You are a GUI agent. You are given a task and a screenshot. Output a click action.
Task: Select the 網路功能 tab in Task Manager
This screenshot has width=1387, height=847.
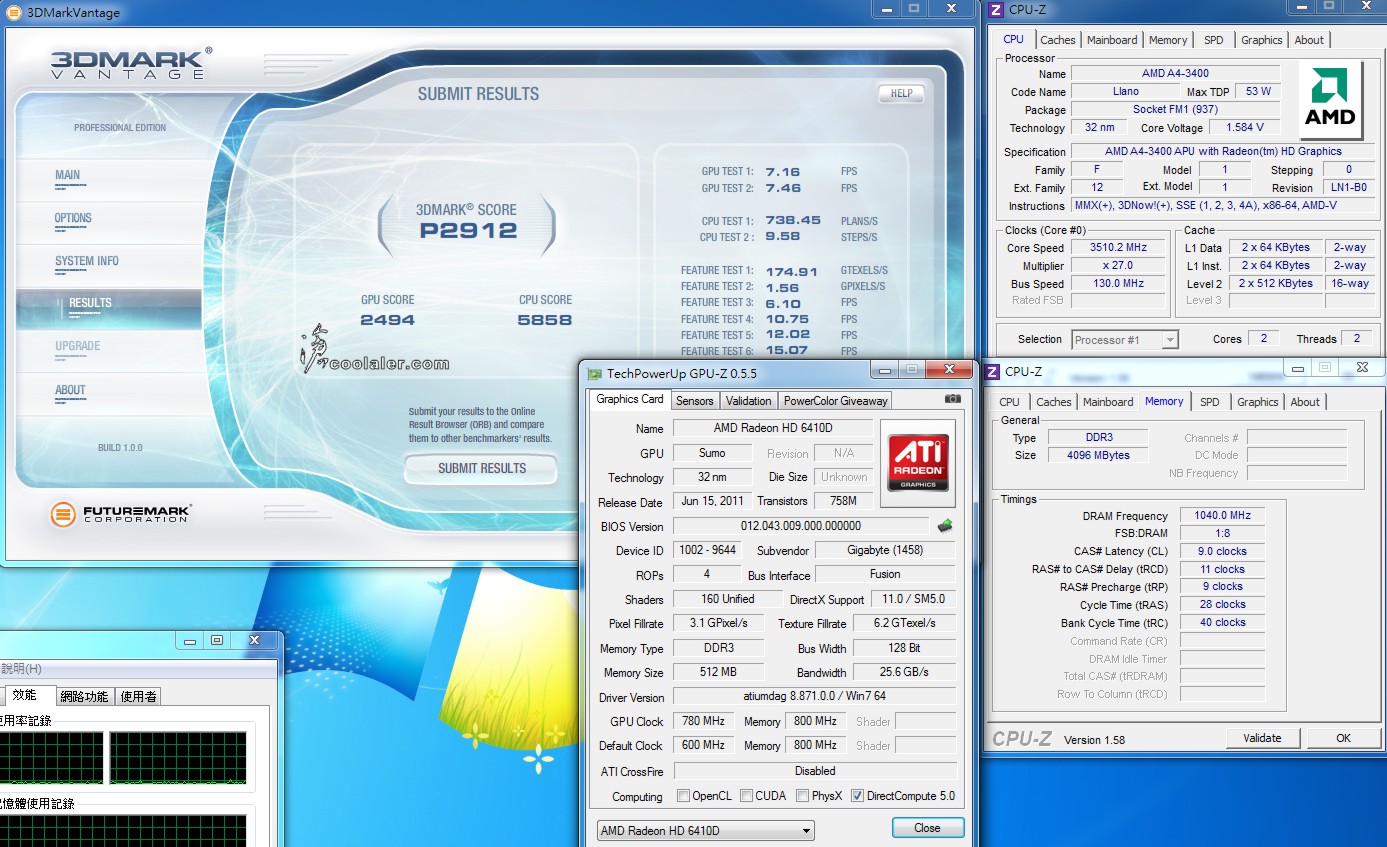click(x=84, y=696)
